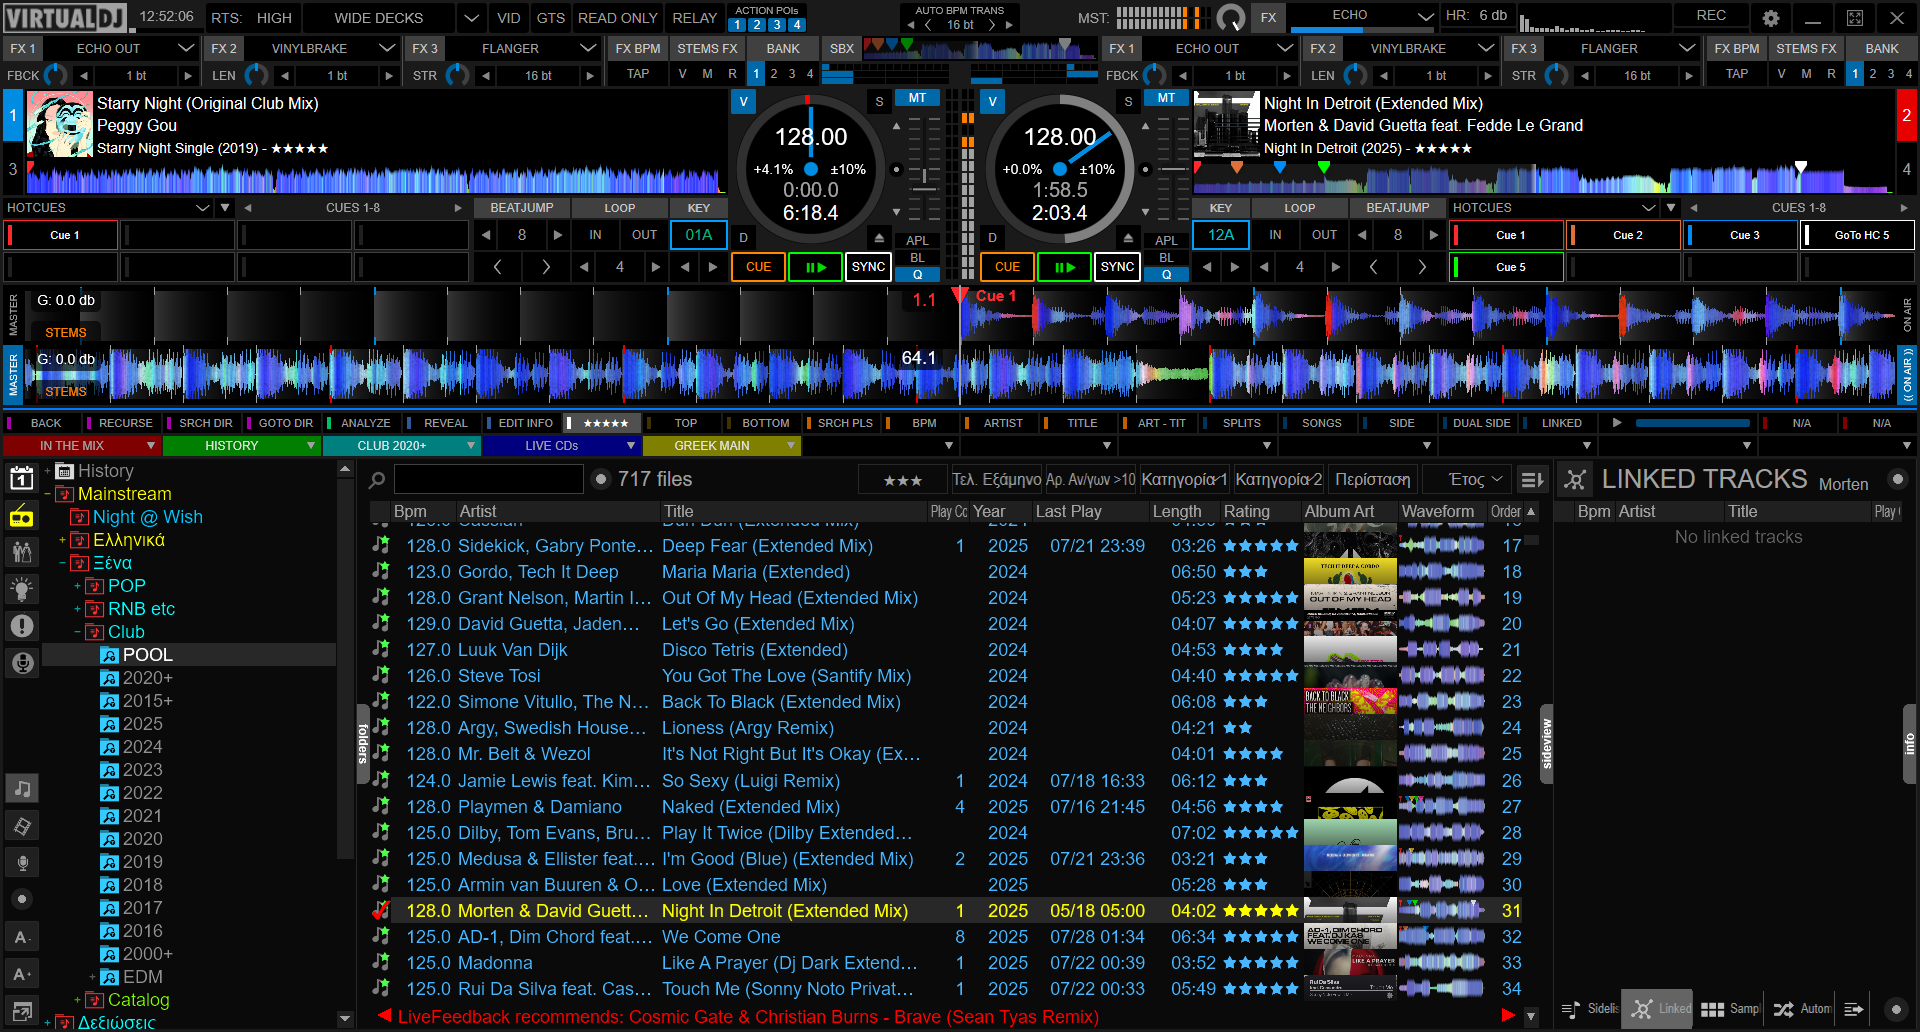Open the VirtualDJ settings gear
This screenshot has width=1920, height=1032.
tap(1770, 18)
